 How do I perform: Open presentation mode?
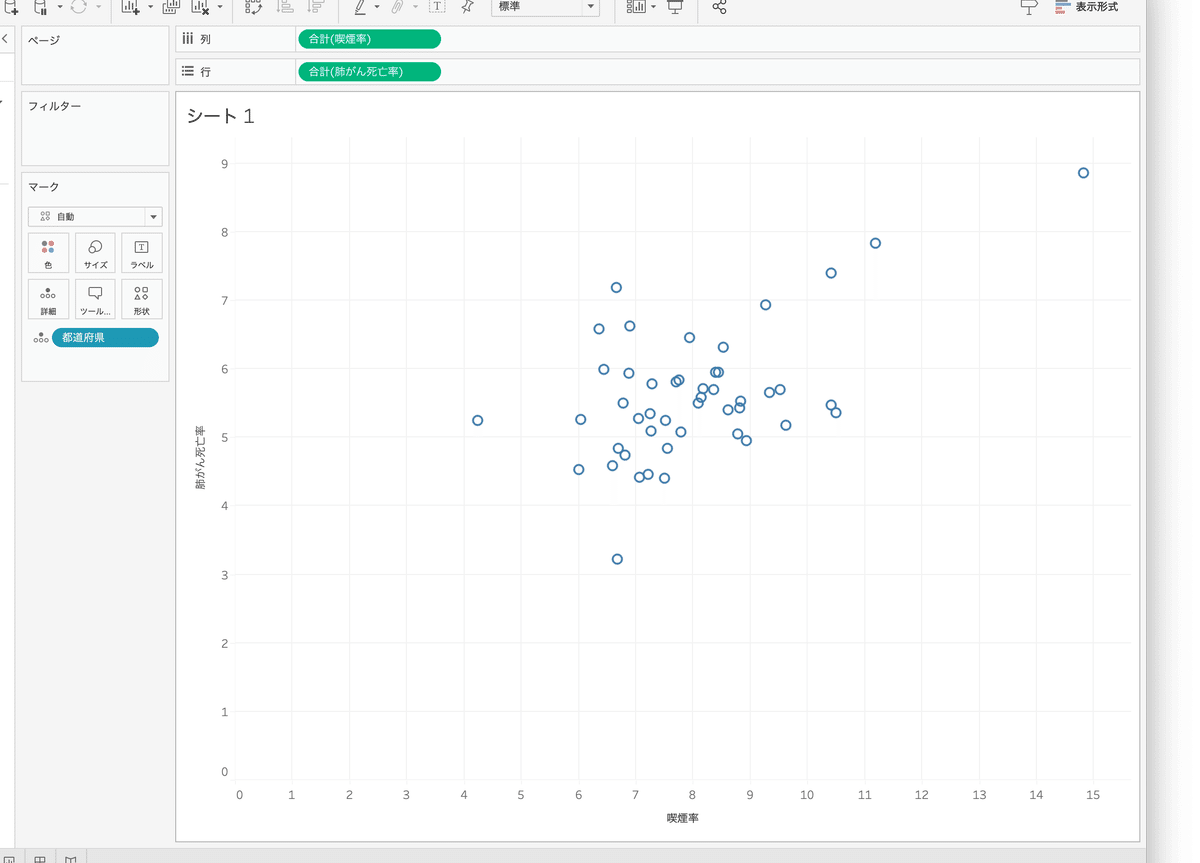[675, 7]
